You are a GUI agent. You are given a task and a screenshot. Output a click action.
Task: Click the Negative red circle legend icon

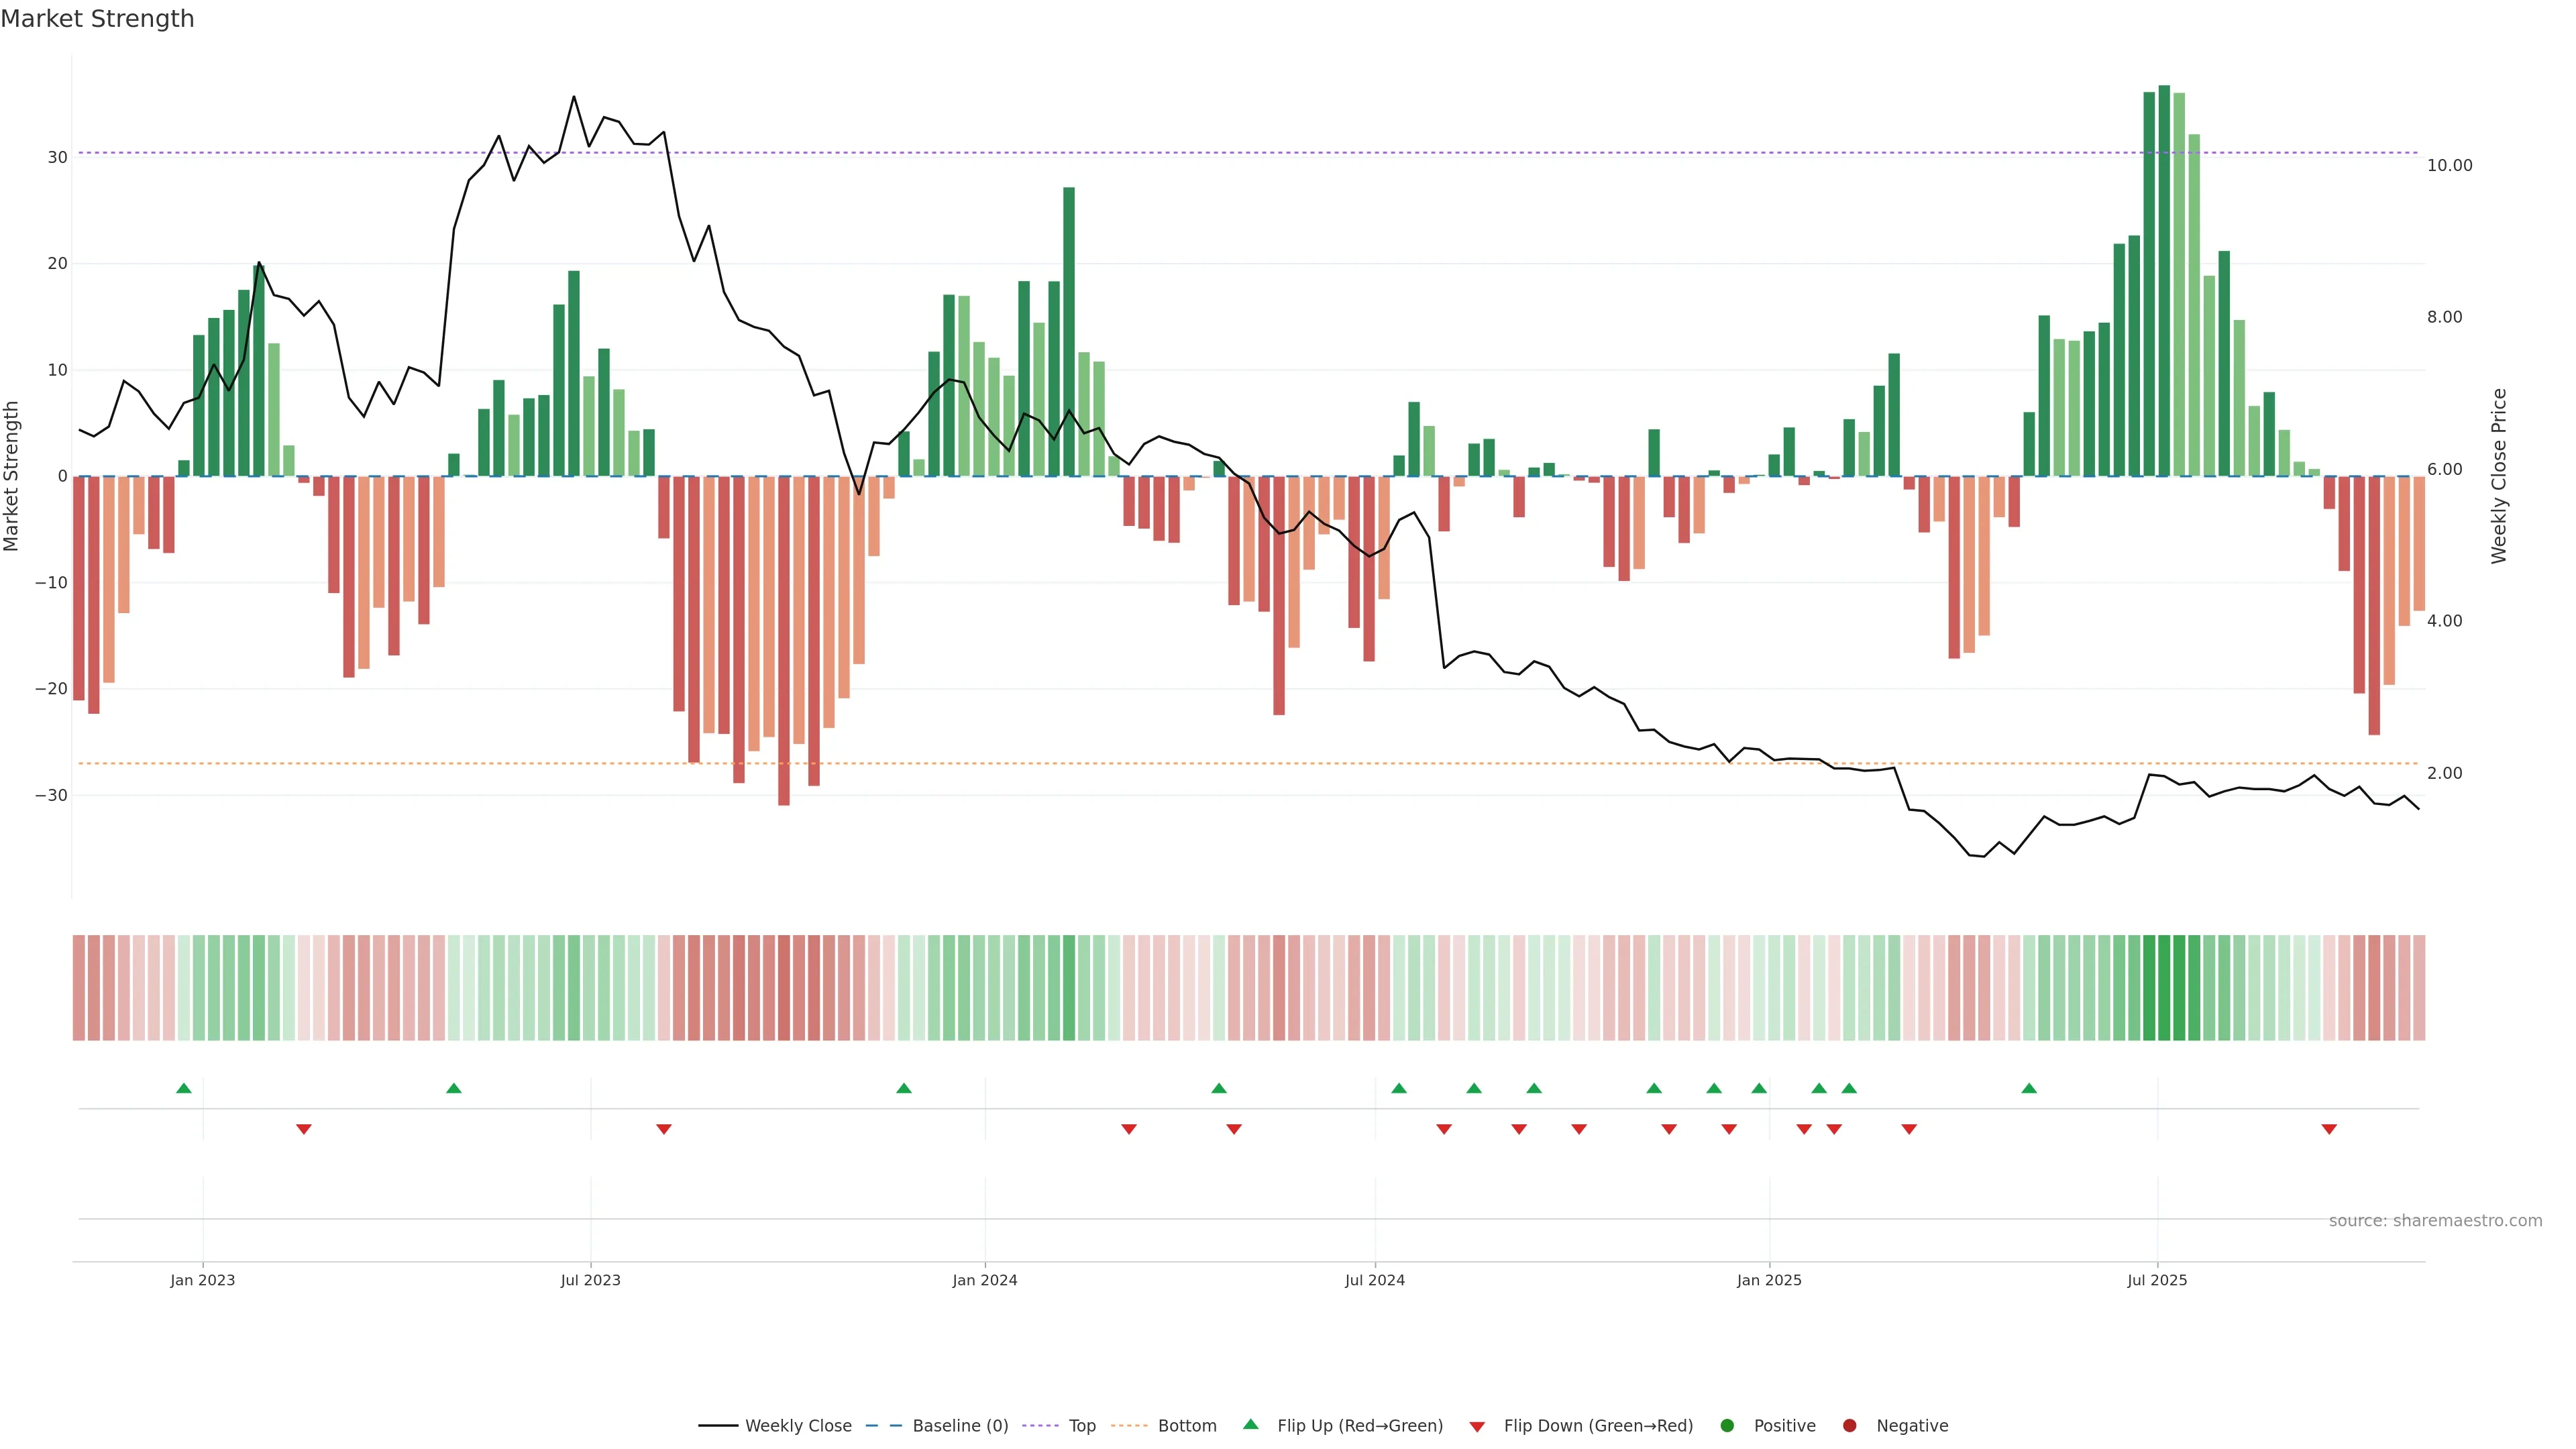[x=1849, y=1426]
